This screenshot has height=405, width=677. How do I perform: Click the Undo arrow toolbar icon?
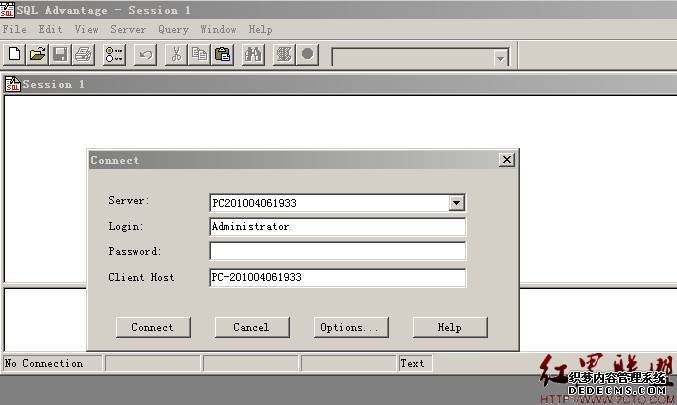(x=145, y=55)
